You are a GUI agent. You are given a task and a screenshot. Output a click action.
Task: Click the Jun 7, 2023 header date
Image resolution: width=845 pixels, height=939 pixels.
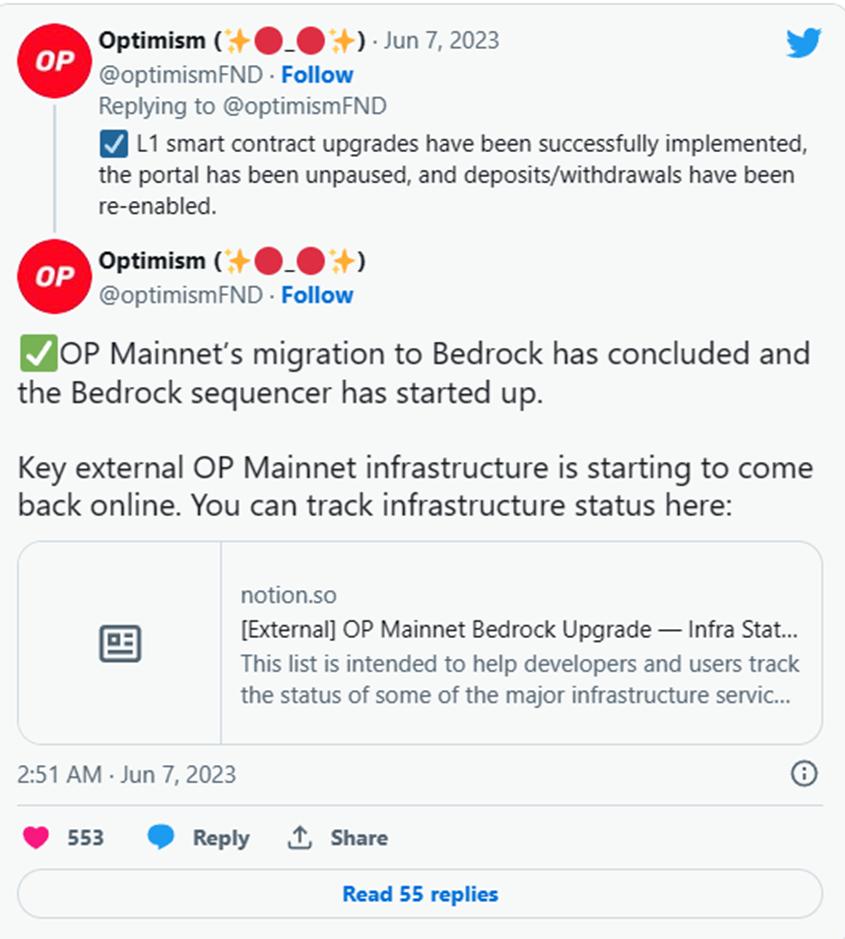coord(443,40)
